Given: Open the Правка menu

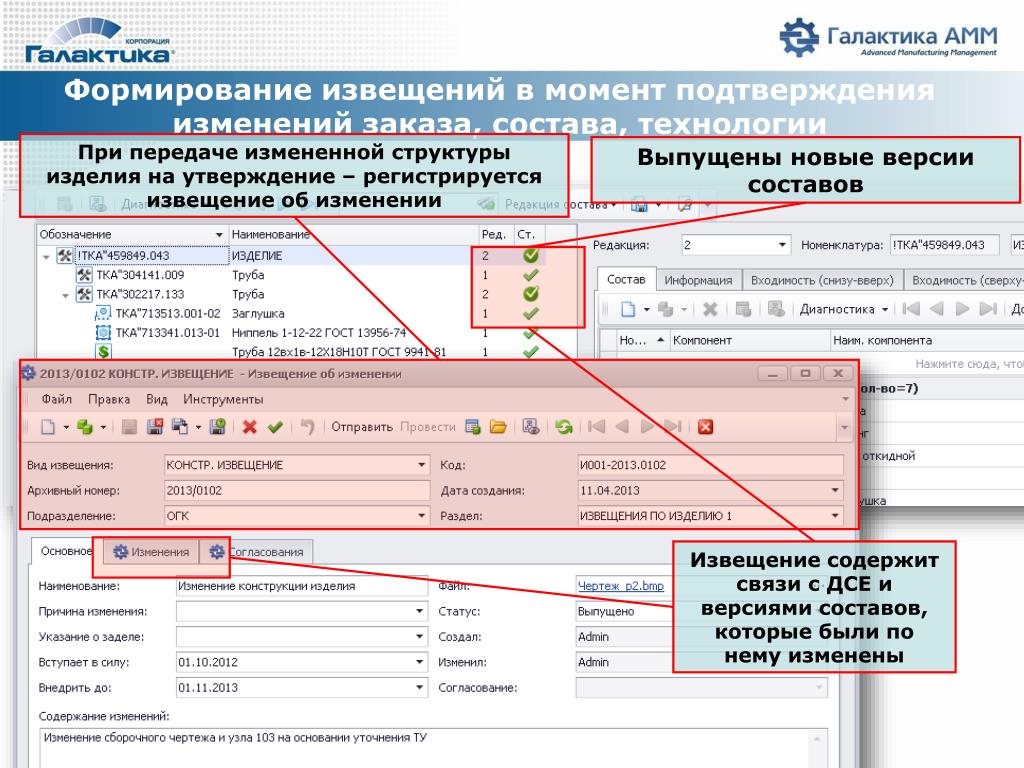Looking at the screenshot, I should [x=109, y=399].
